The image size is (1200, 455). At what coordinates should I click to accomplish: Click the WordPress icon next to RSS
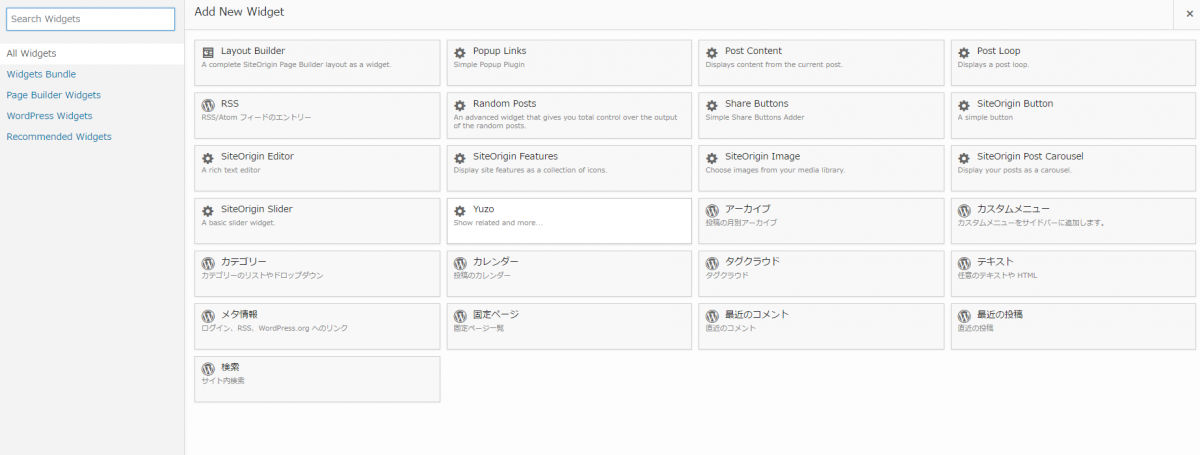click(x=208, y=105)
